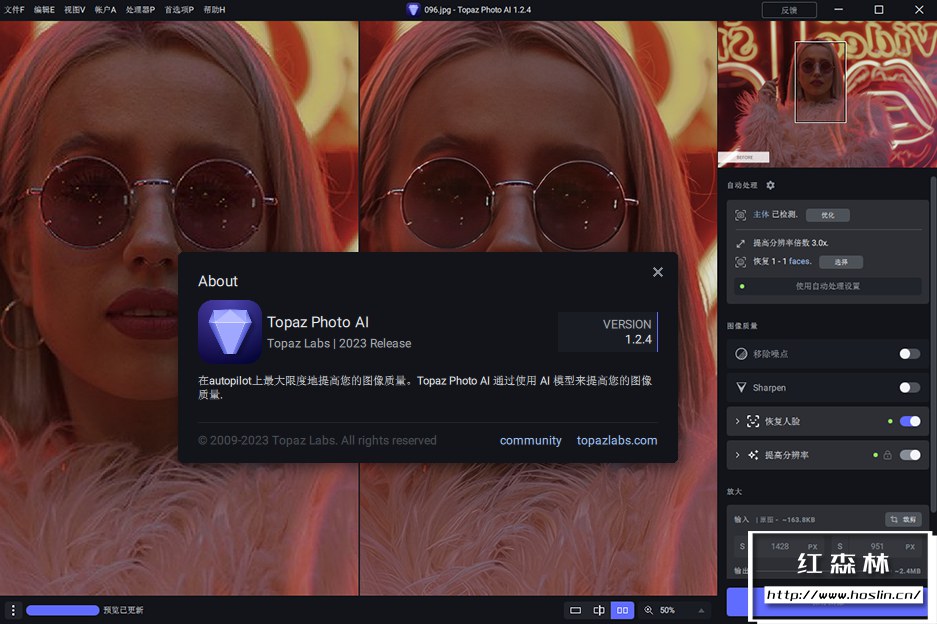This screenshot has height=624, width=937.
Task: Open the 文件F menu
Action: pos(14,10)
